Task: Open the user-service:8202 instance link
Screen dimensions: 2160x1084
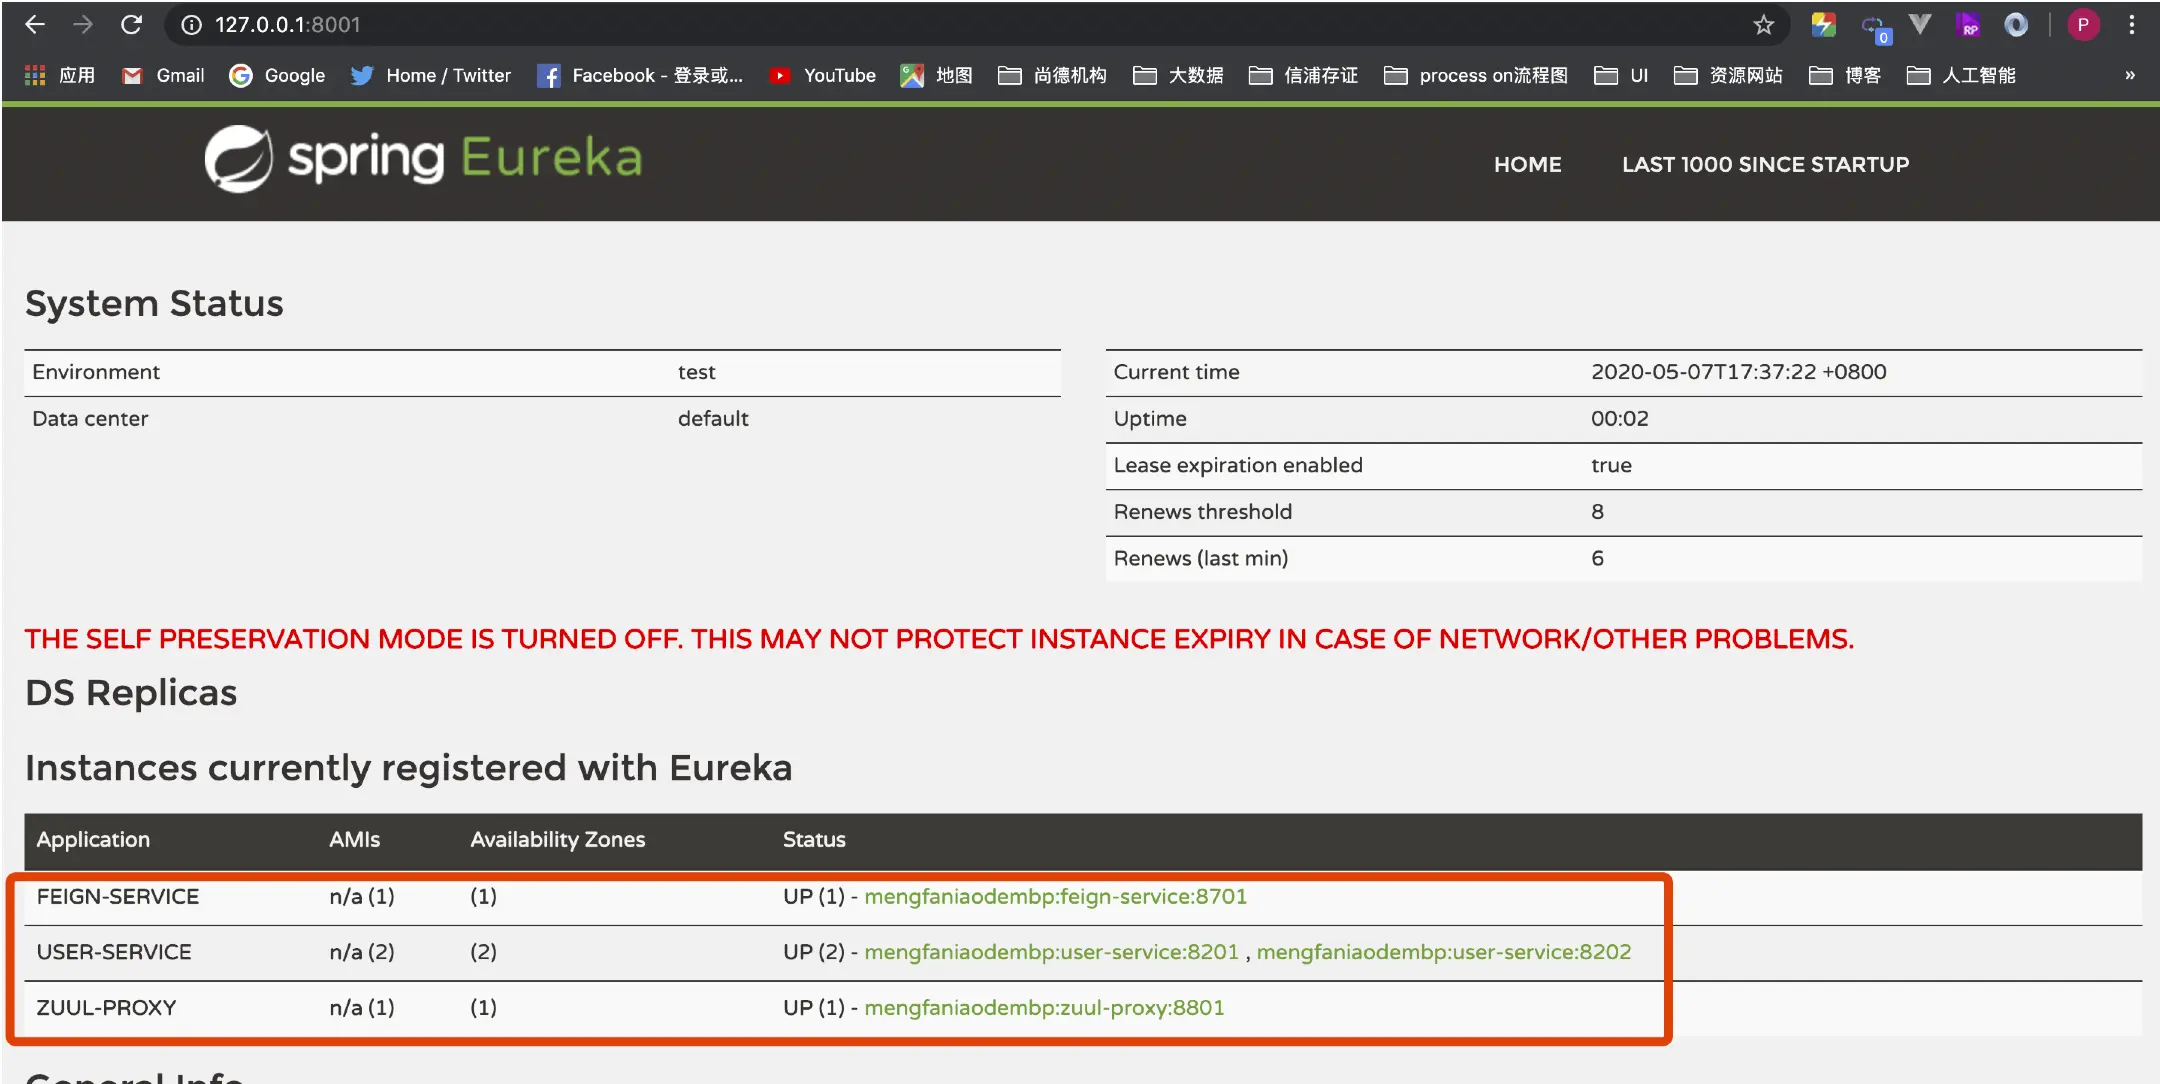Action: (1443, 952)
